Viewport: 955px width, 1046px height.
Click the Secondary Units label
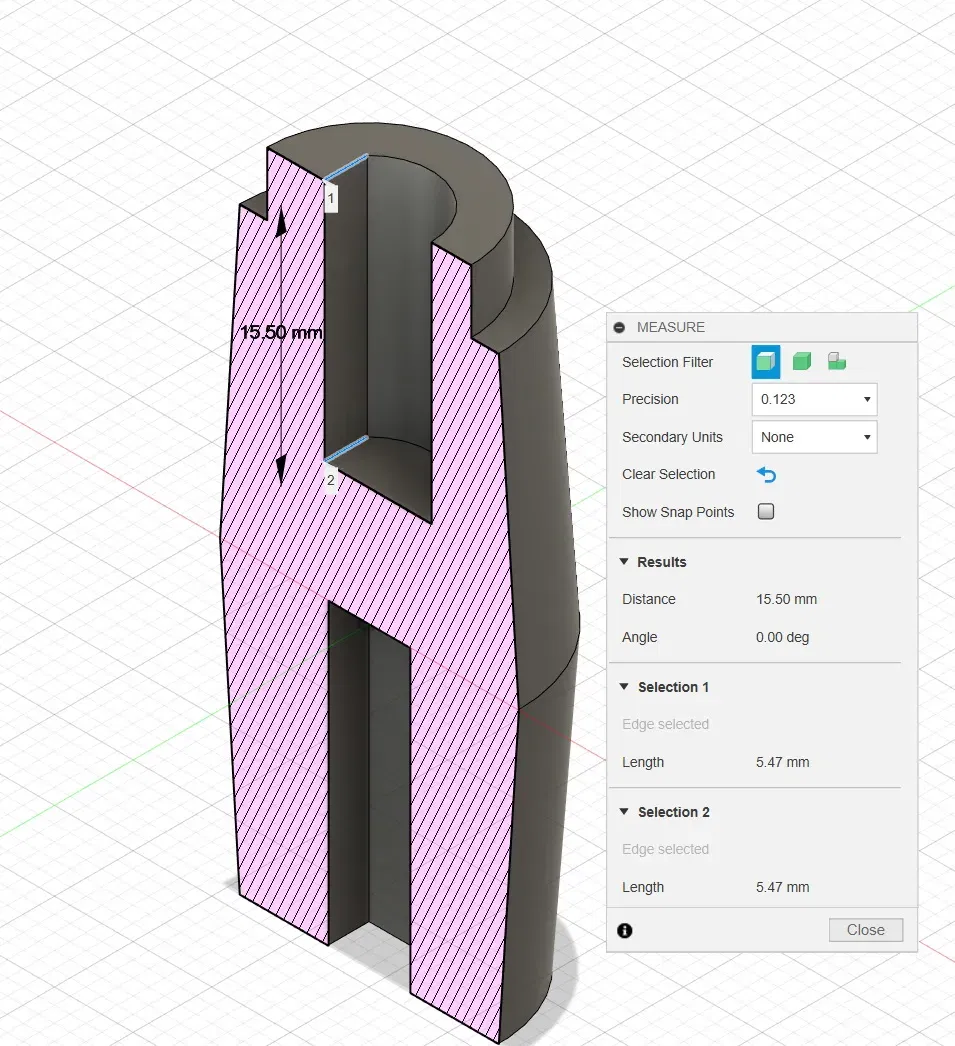tap(672, 438)
